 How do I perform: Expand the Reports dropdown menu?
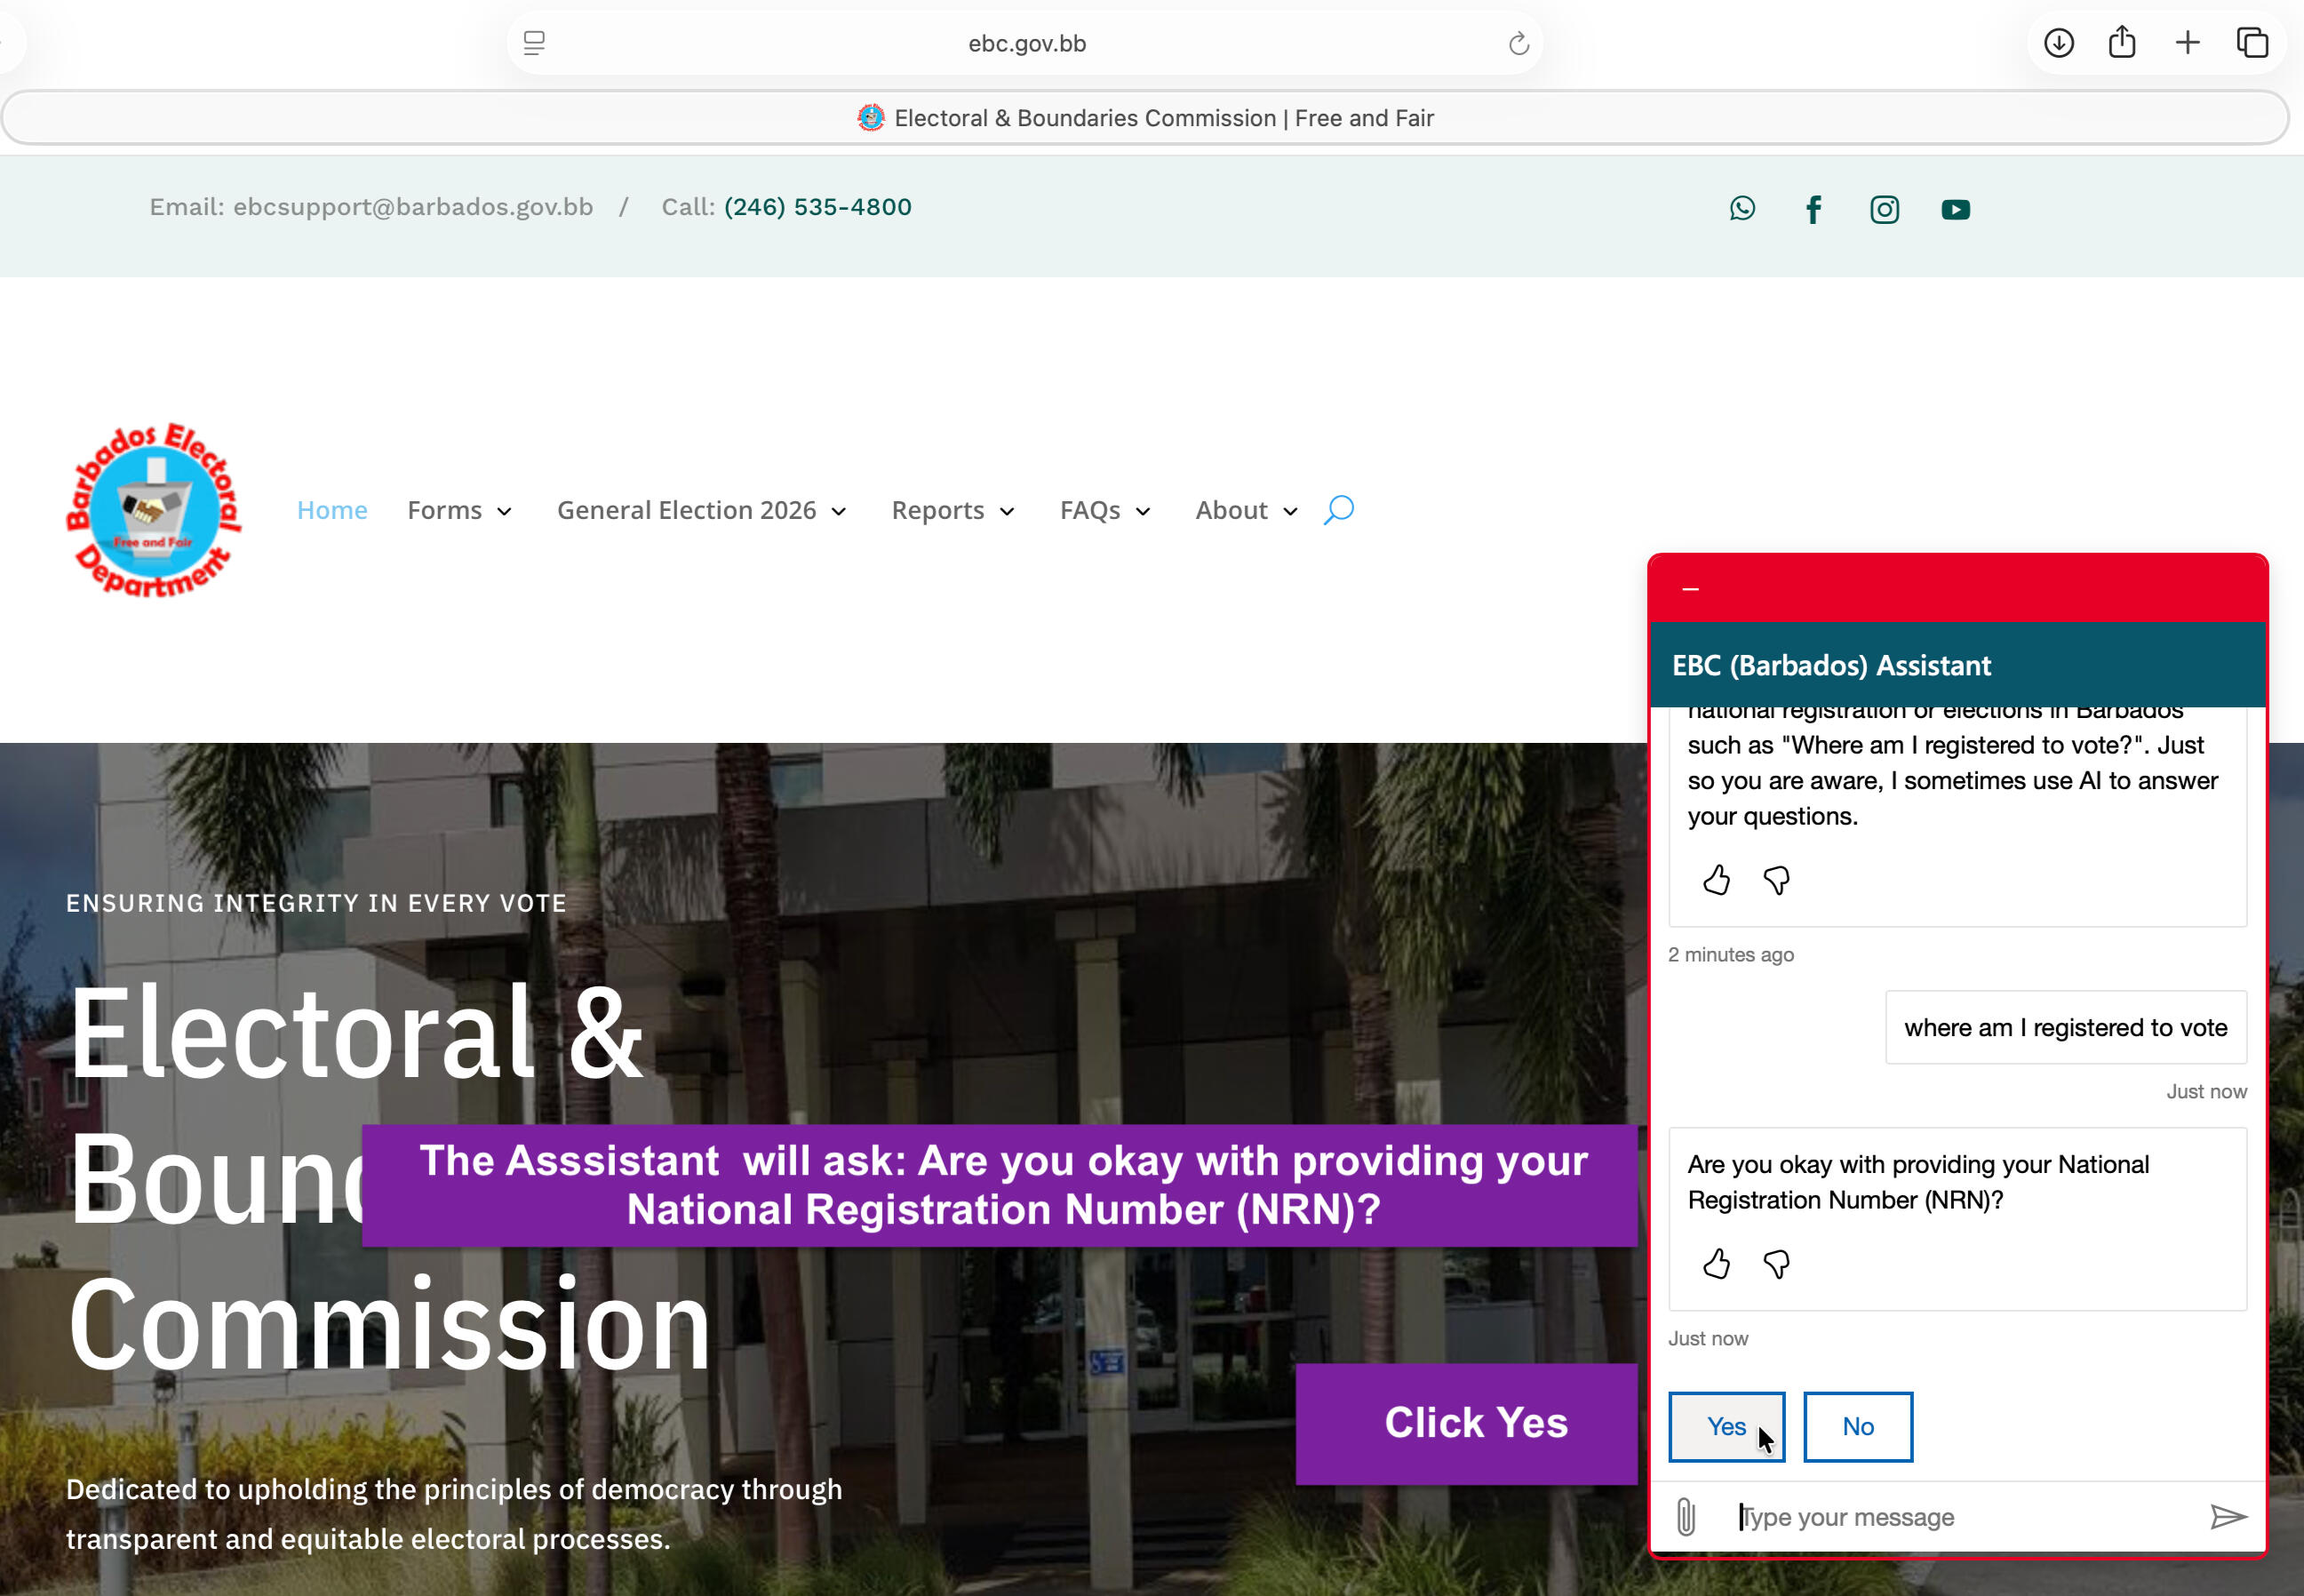tap(952, 510)
